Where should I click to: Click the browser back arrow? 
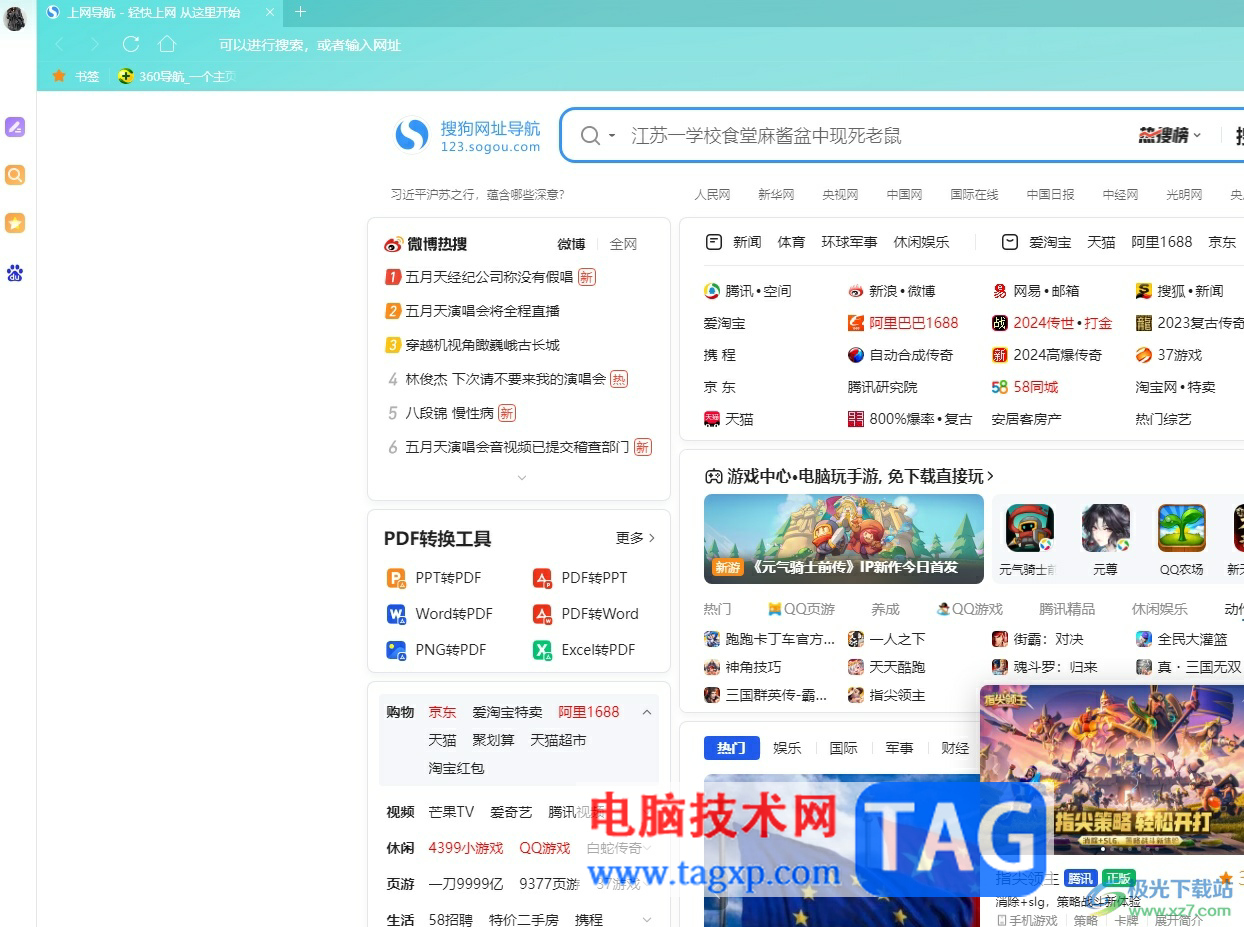point(59,44)
